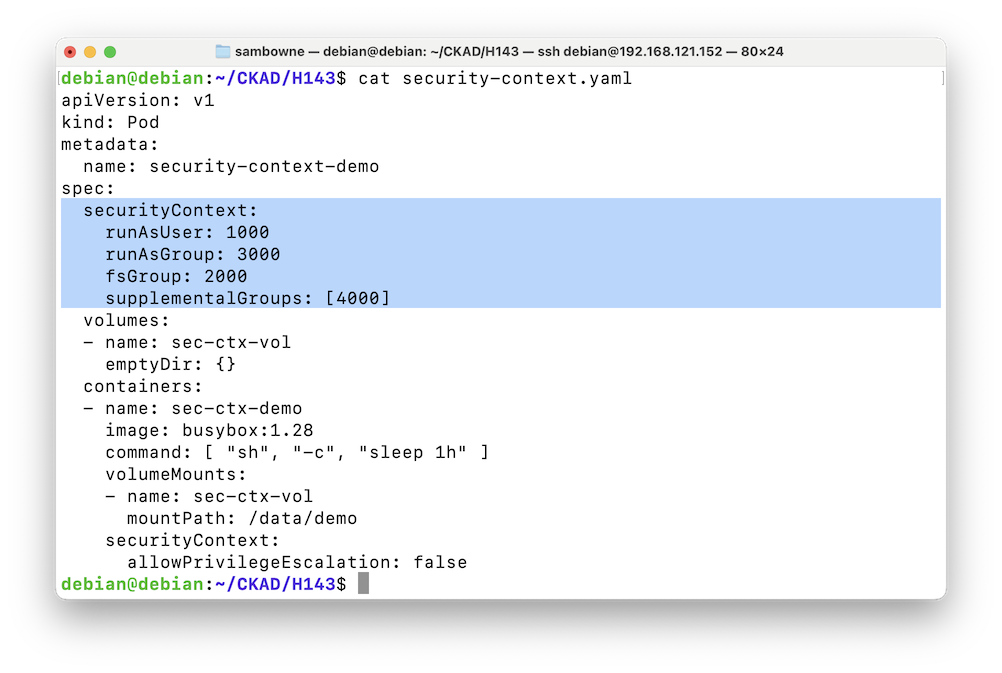This screenshot has width=1002, height=673.
Task: Click the 'supplementalGroups: [4000]' line
Action: click(x=248, y=298)
